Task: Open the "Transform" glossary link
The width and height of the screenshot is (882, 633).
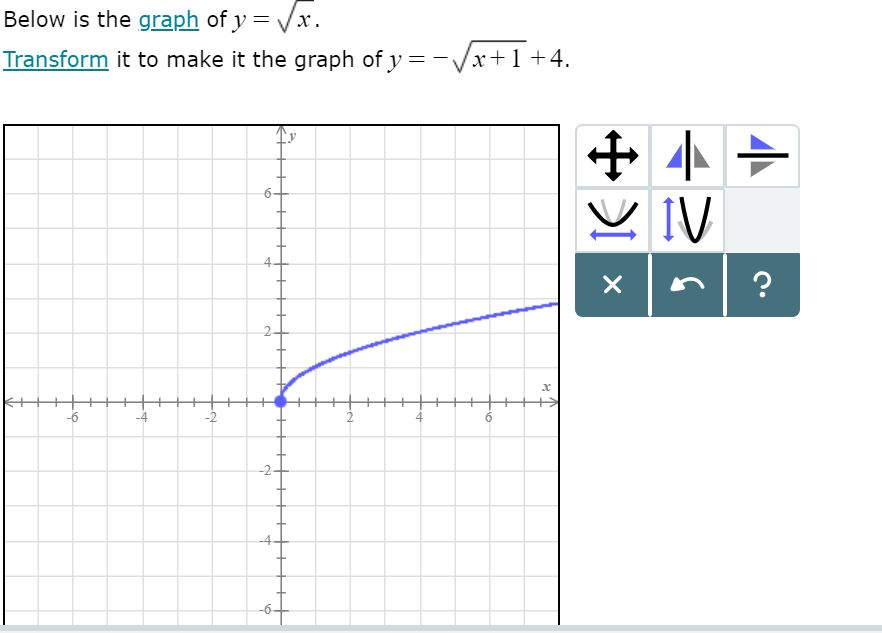Action: [x=55, y=60]
